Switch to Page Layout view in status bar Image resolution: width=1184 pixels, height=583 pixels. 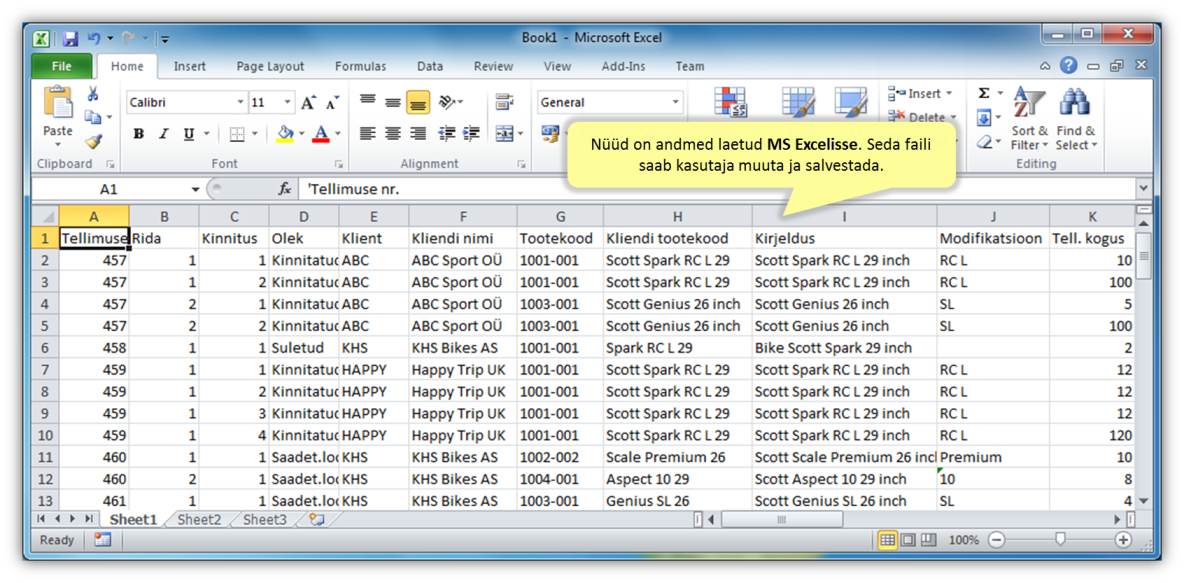coord(908,540)
